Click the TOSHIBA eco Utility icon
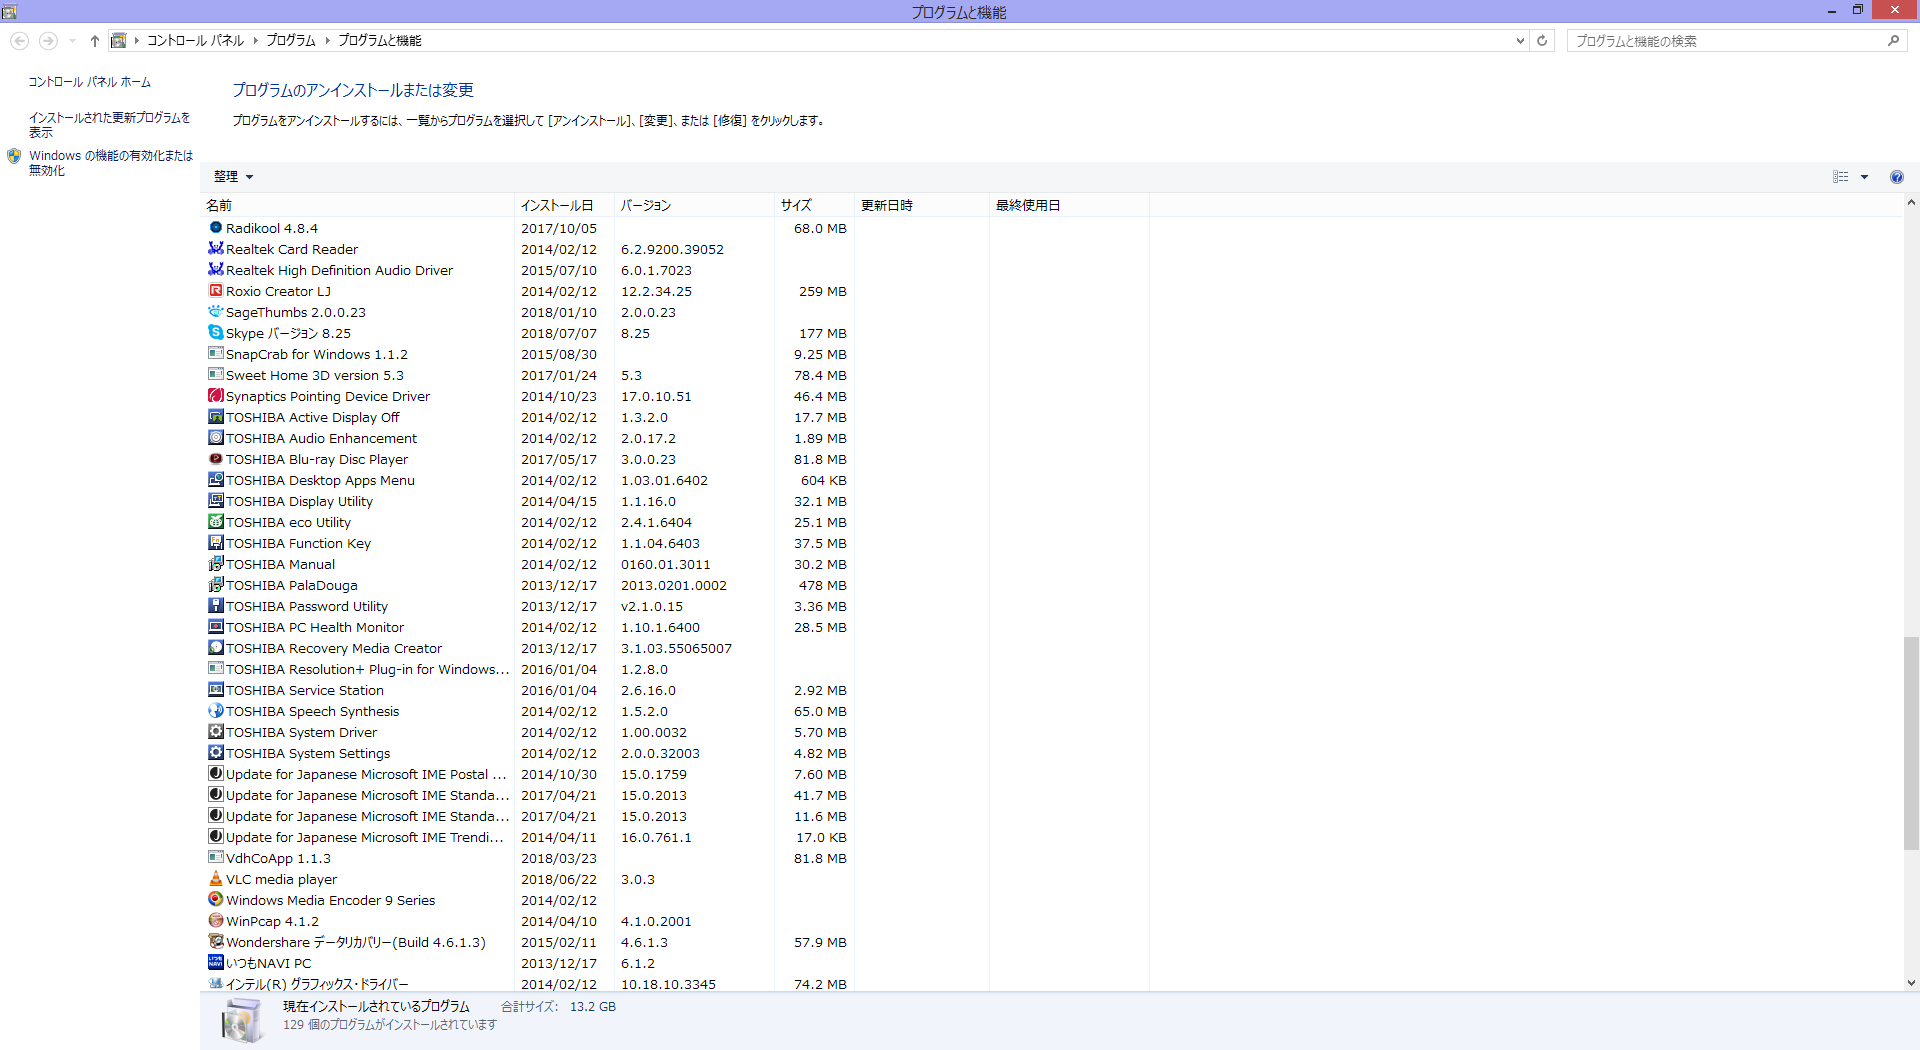This screenshot has height=1050, width=1920. tap(215, 522)
